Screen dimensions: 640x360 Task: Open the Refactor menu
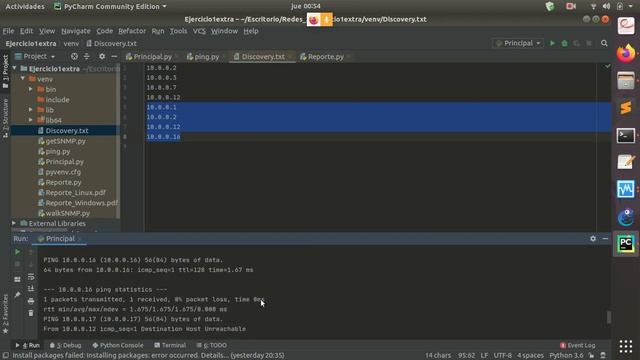[132, 31]
